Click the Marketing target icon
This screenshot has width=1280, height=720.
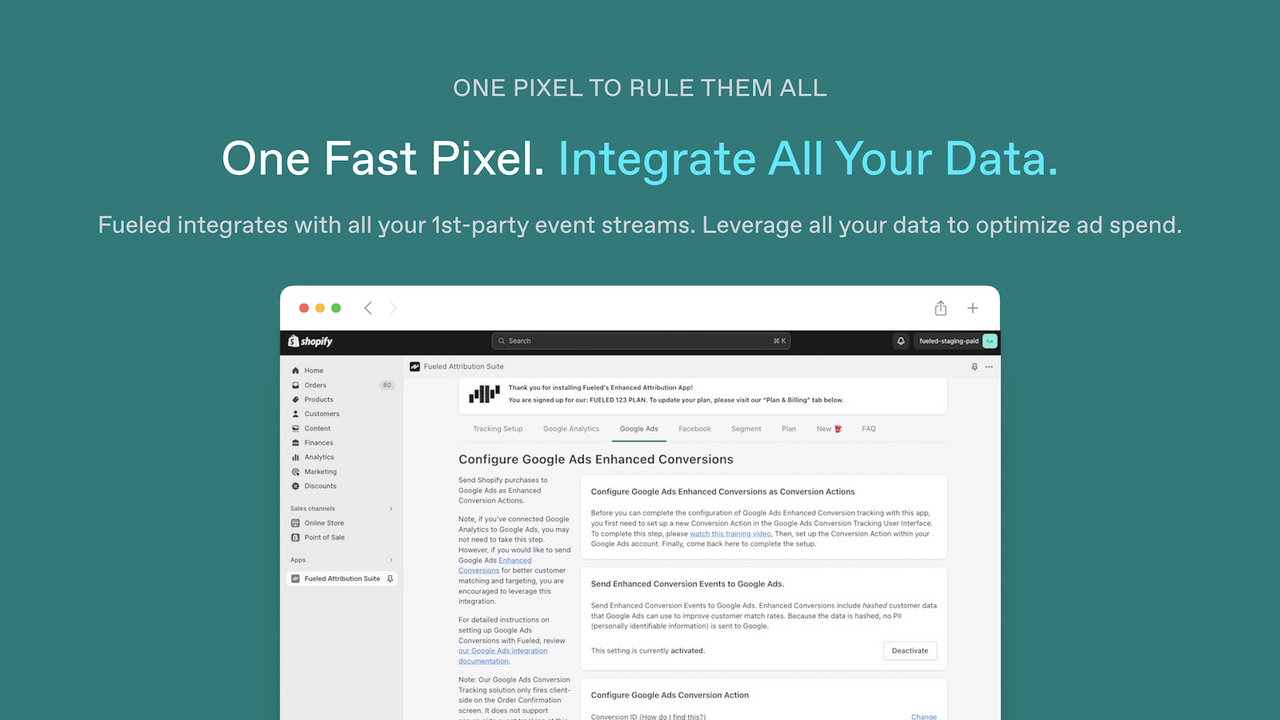[295, 472]
